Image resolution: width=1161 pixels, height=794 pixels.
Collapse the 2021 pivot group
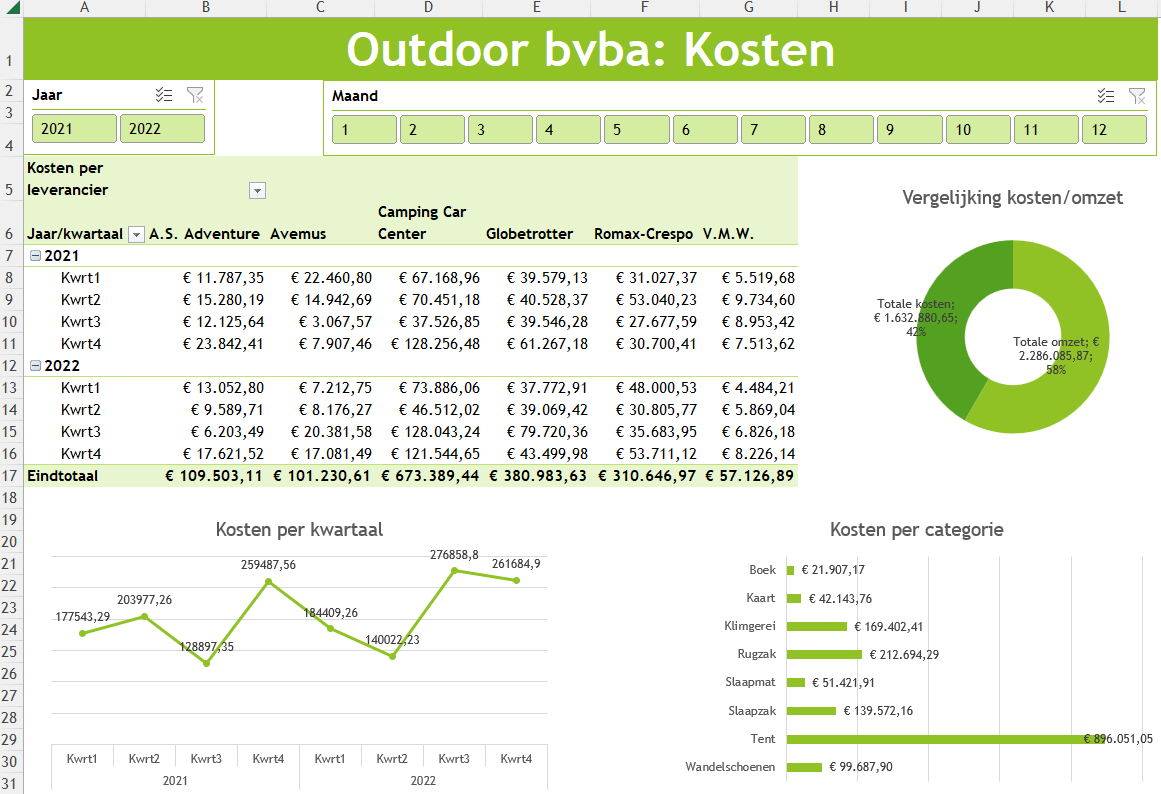[x=35, y=256]
